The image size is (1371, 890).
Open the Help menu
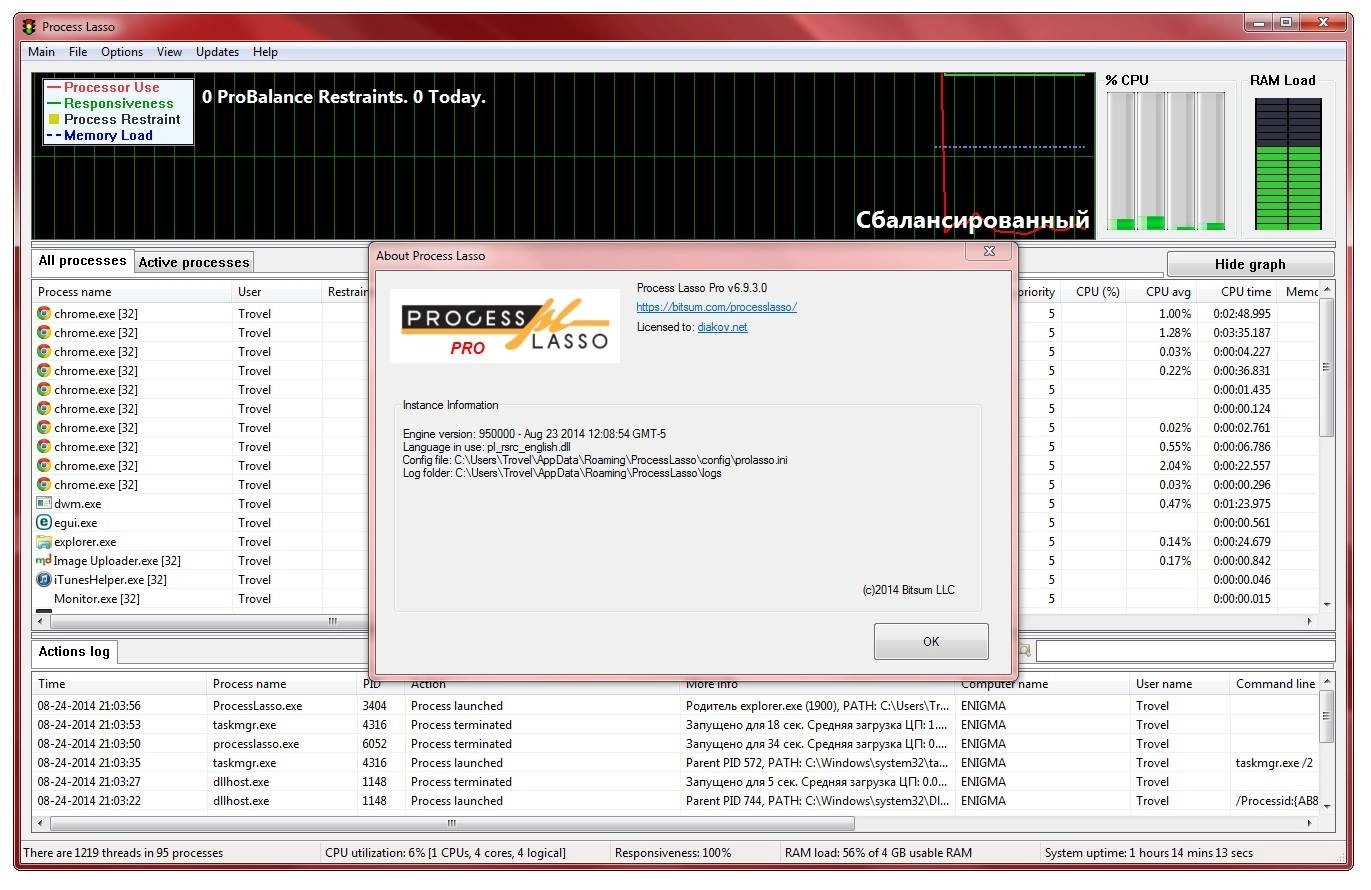coord(265,52)
